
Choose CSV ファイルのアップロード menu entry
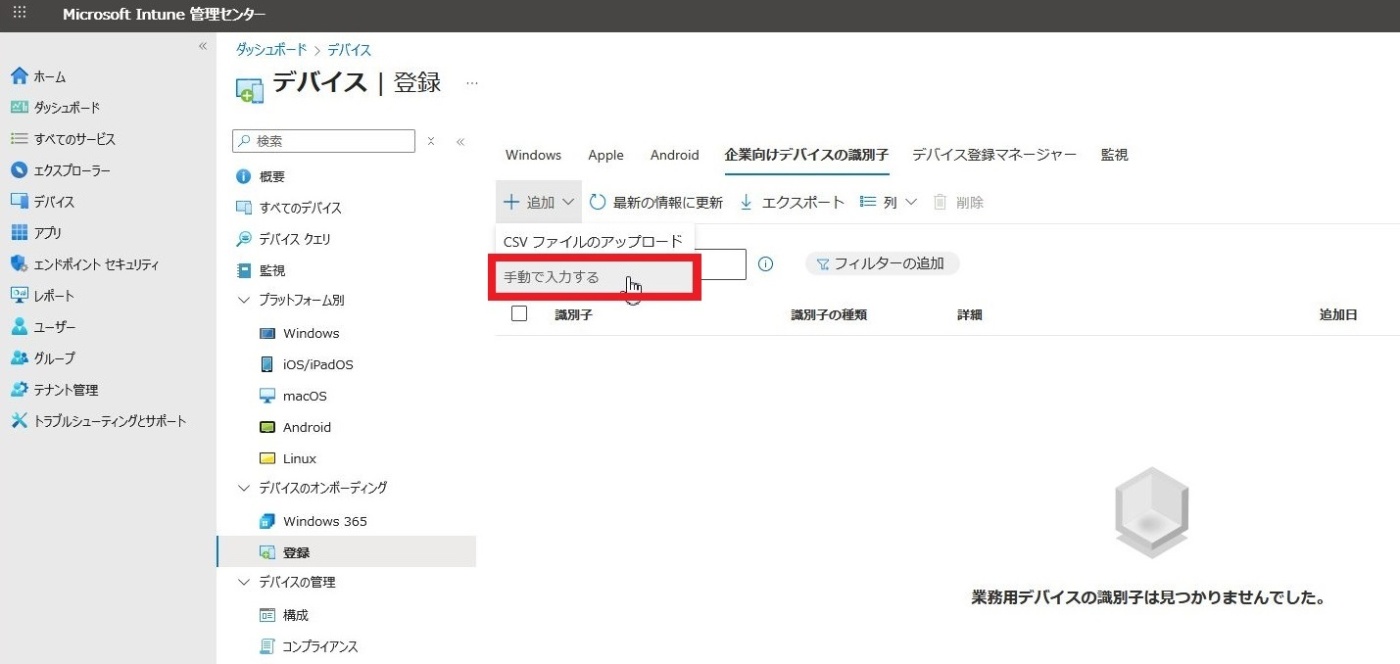(x=594, y=241)
